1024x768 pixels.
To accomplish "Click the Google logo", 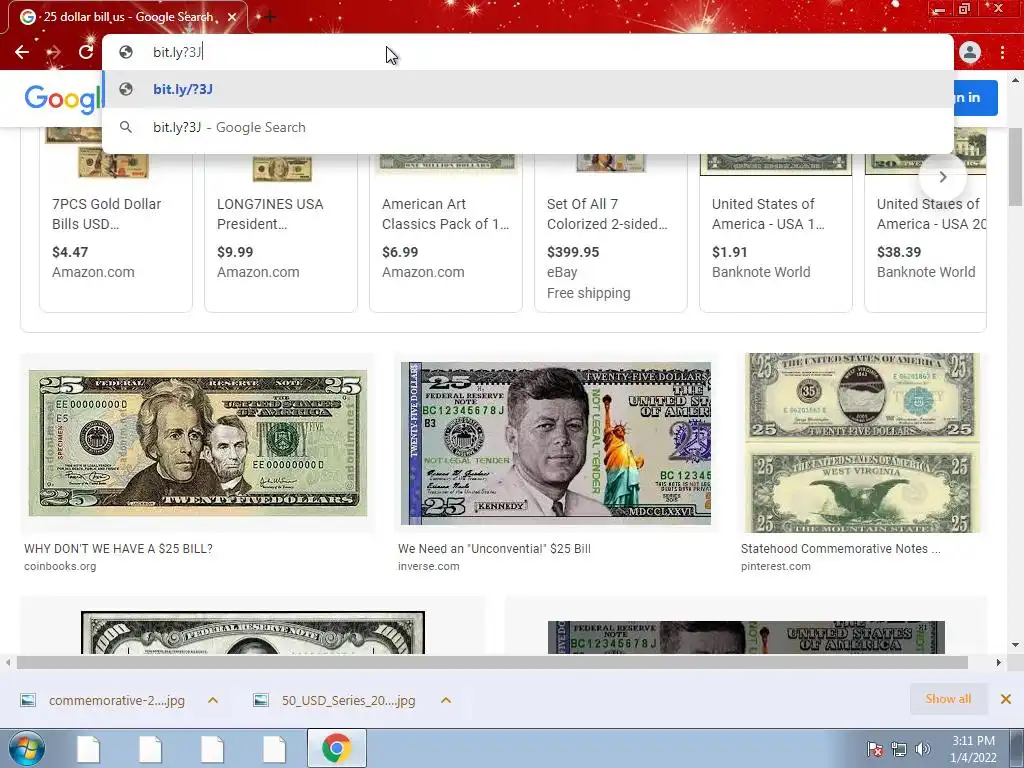I will tap(63, 99).
